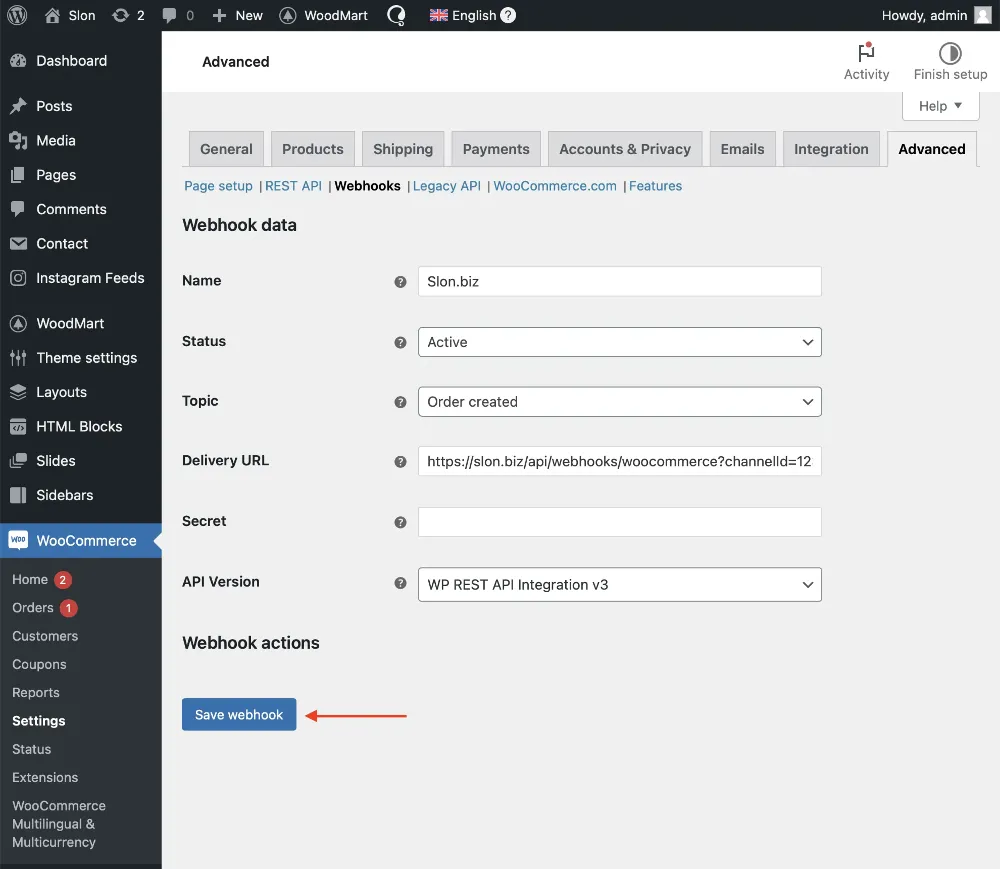Viewport: 1000px width, 869px height.
Task: Open the REST API sub-page link
Action: 293,186
